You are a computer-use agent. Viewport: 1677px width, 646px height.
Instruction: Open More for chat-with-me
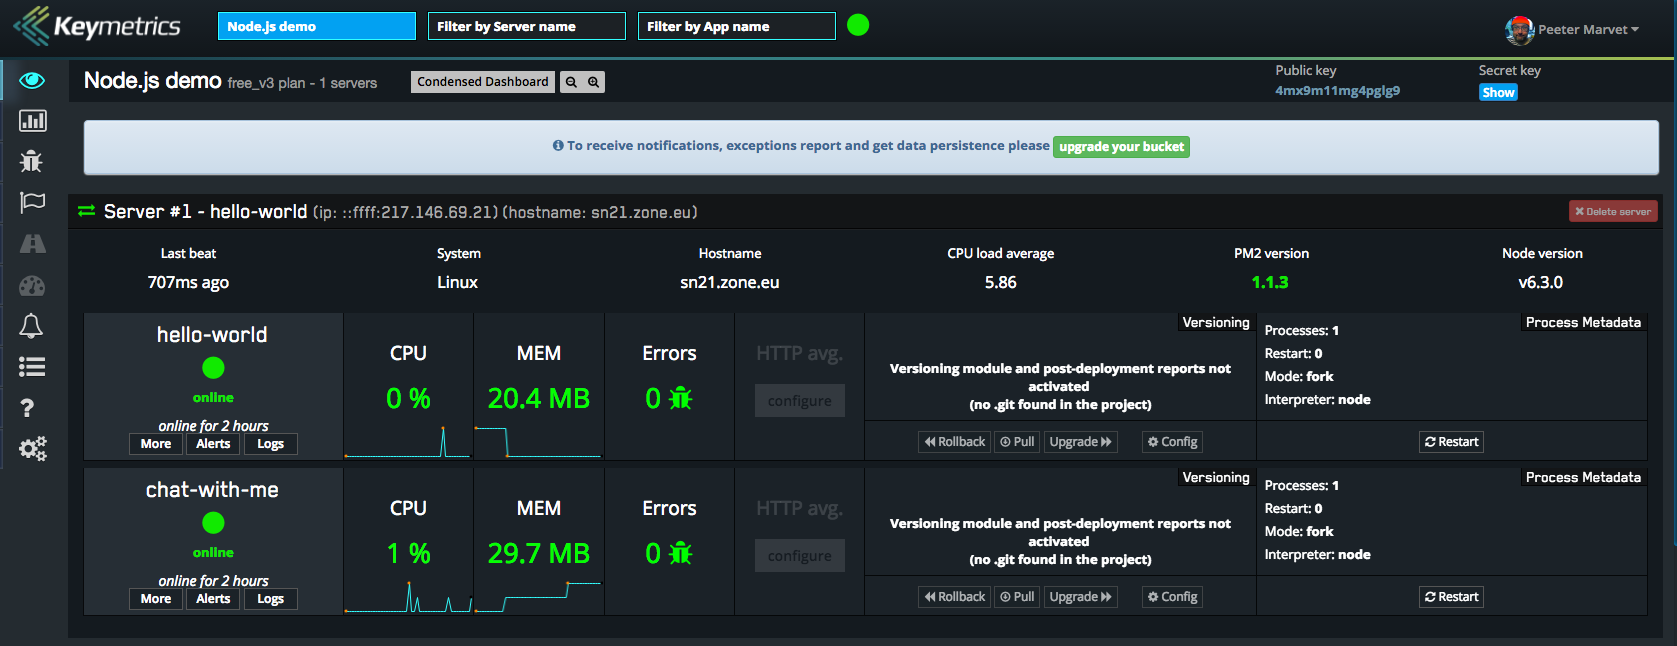pyautogui.click(x=156, y=599)
